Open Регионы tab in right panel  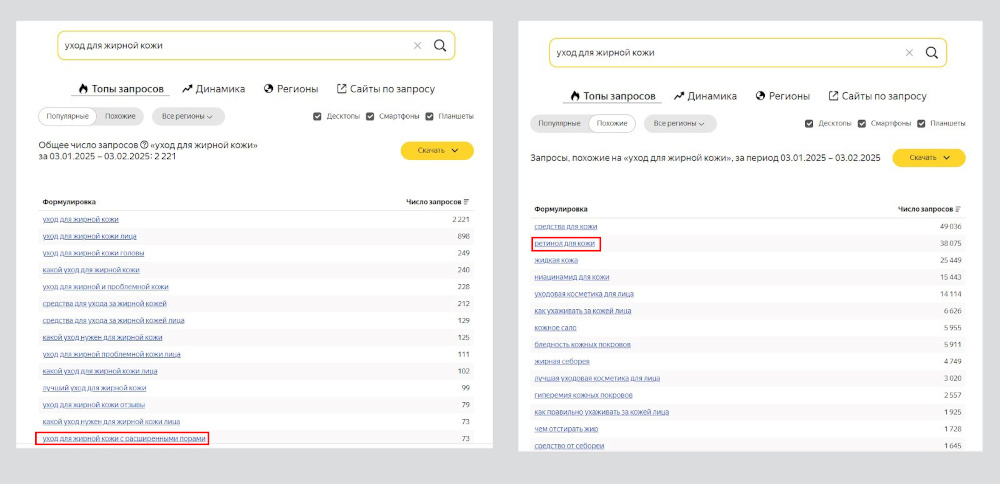click(x=783, y=96)
